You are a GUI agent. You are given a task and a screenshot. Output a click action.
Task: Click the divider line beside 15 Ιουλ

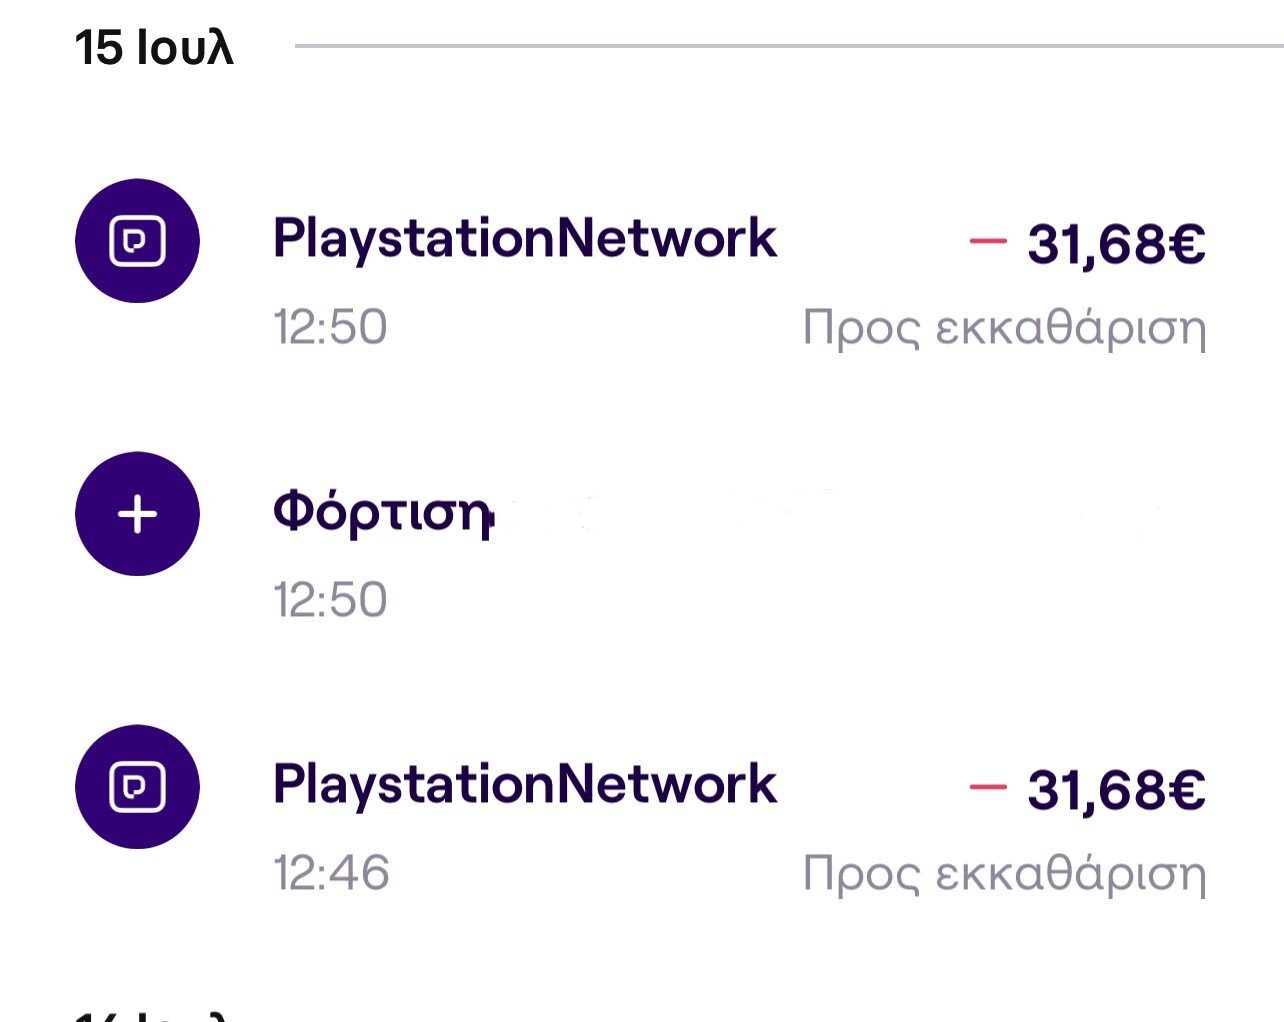coord(788,45)
